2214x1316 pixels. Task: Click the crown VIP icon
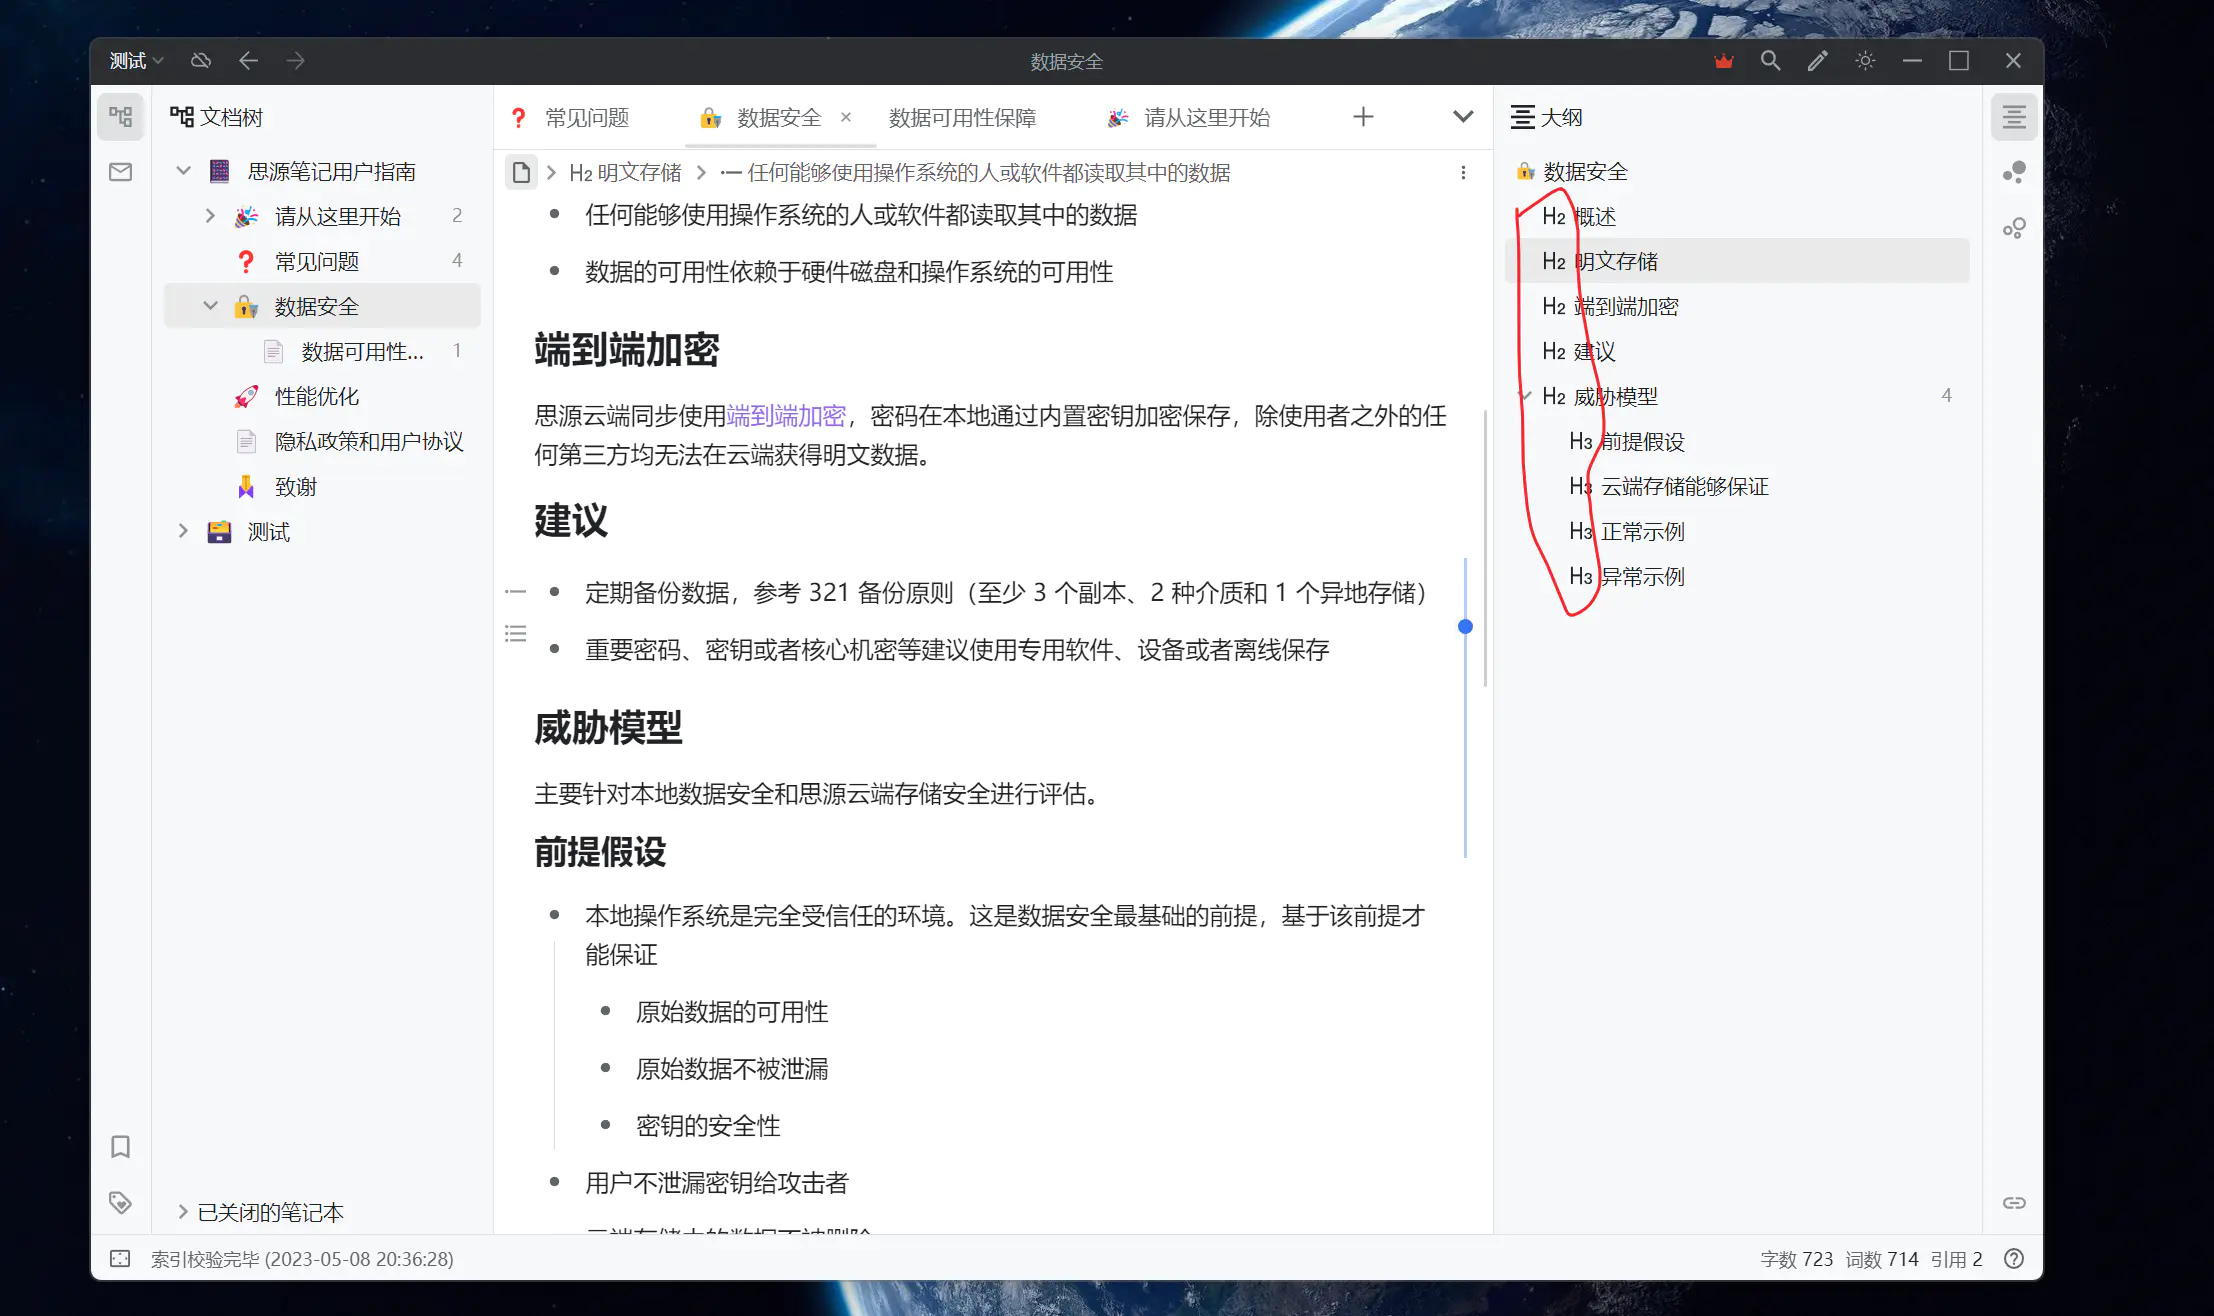coord(1723,61)
